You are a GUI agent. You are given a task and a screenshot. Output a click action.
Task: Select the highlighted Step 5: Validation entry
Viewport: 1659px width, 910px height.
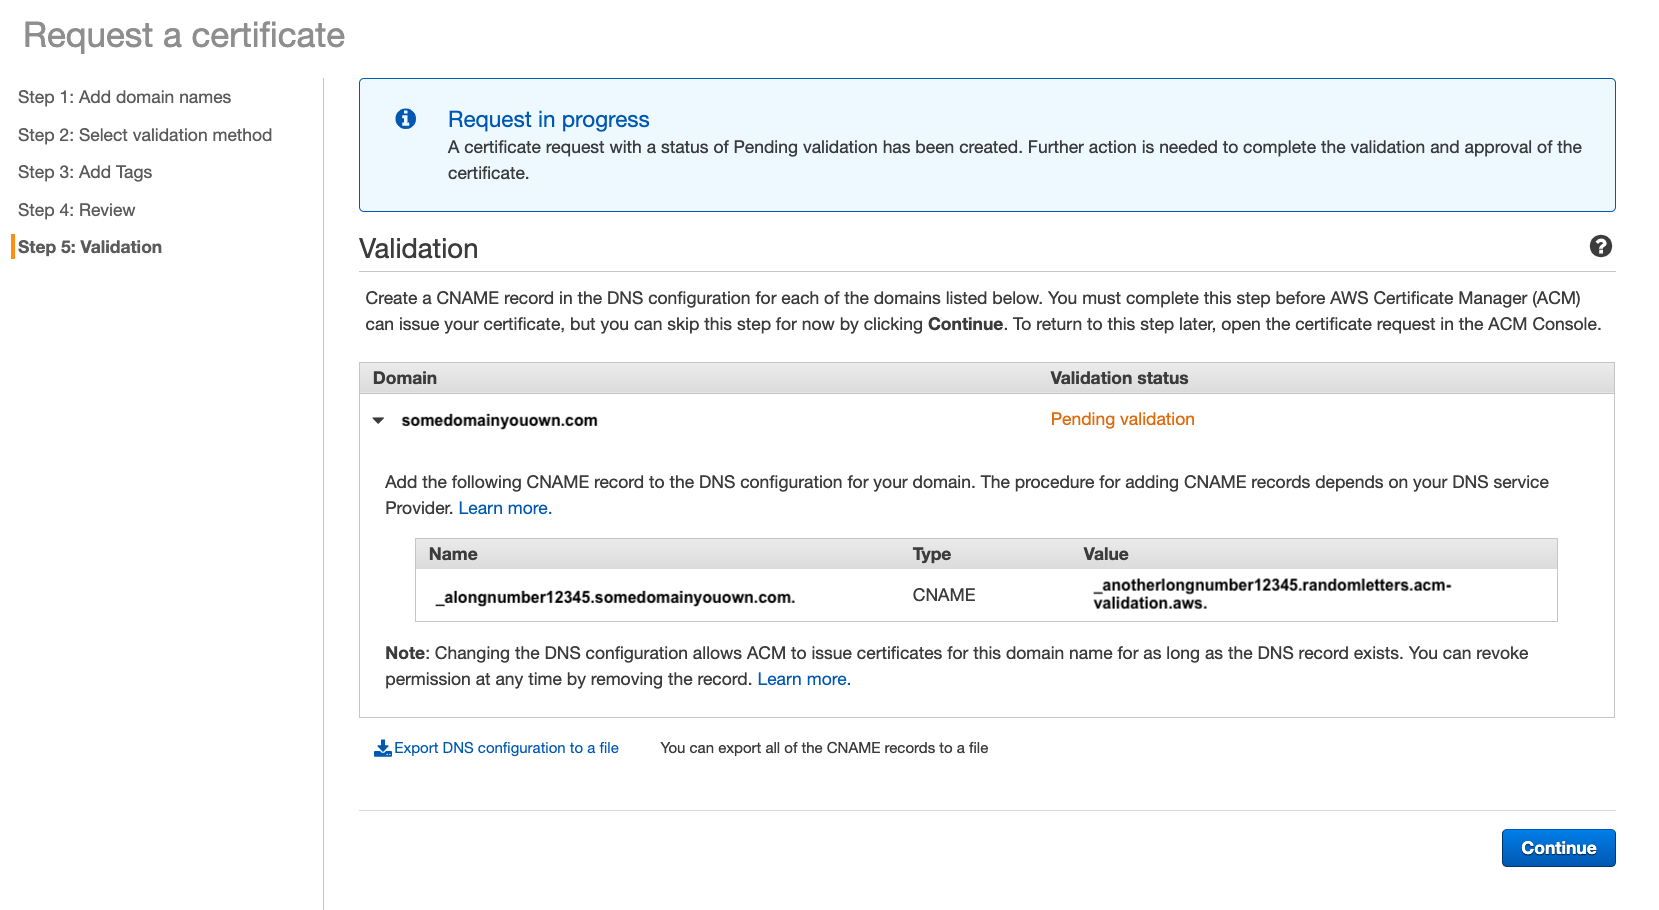point(91,247)
